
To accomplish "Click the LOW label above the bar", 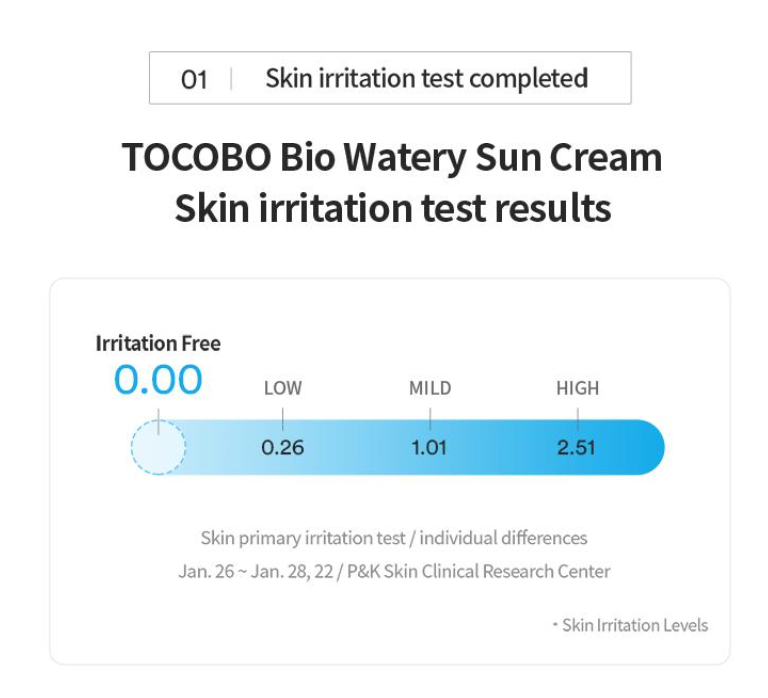I will [x=283, y=388].
